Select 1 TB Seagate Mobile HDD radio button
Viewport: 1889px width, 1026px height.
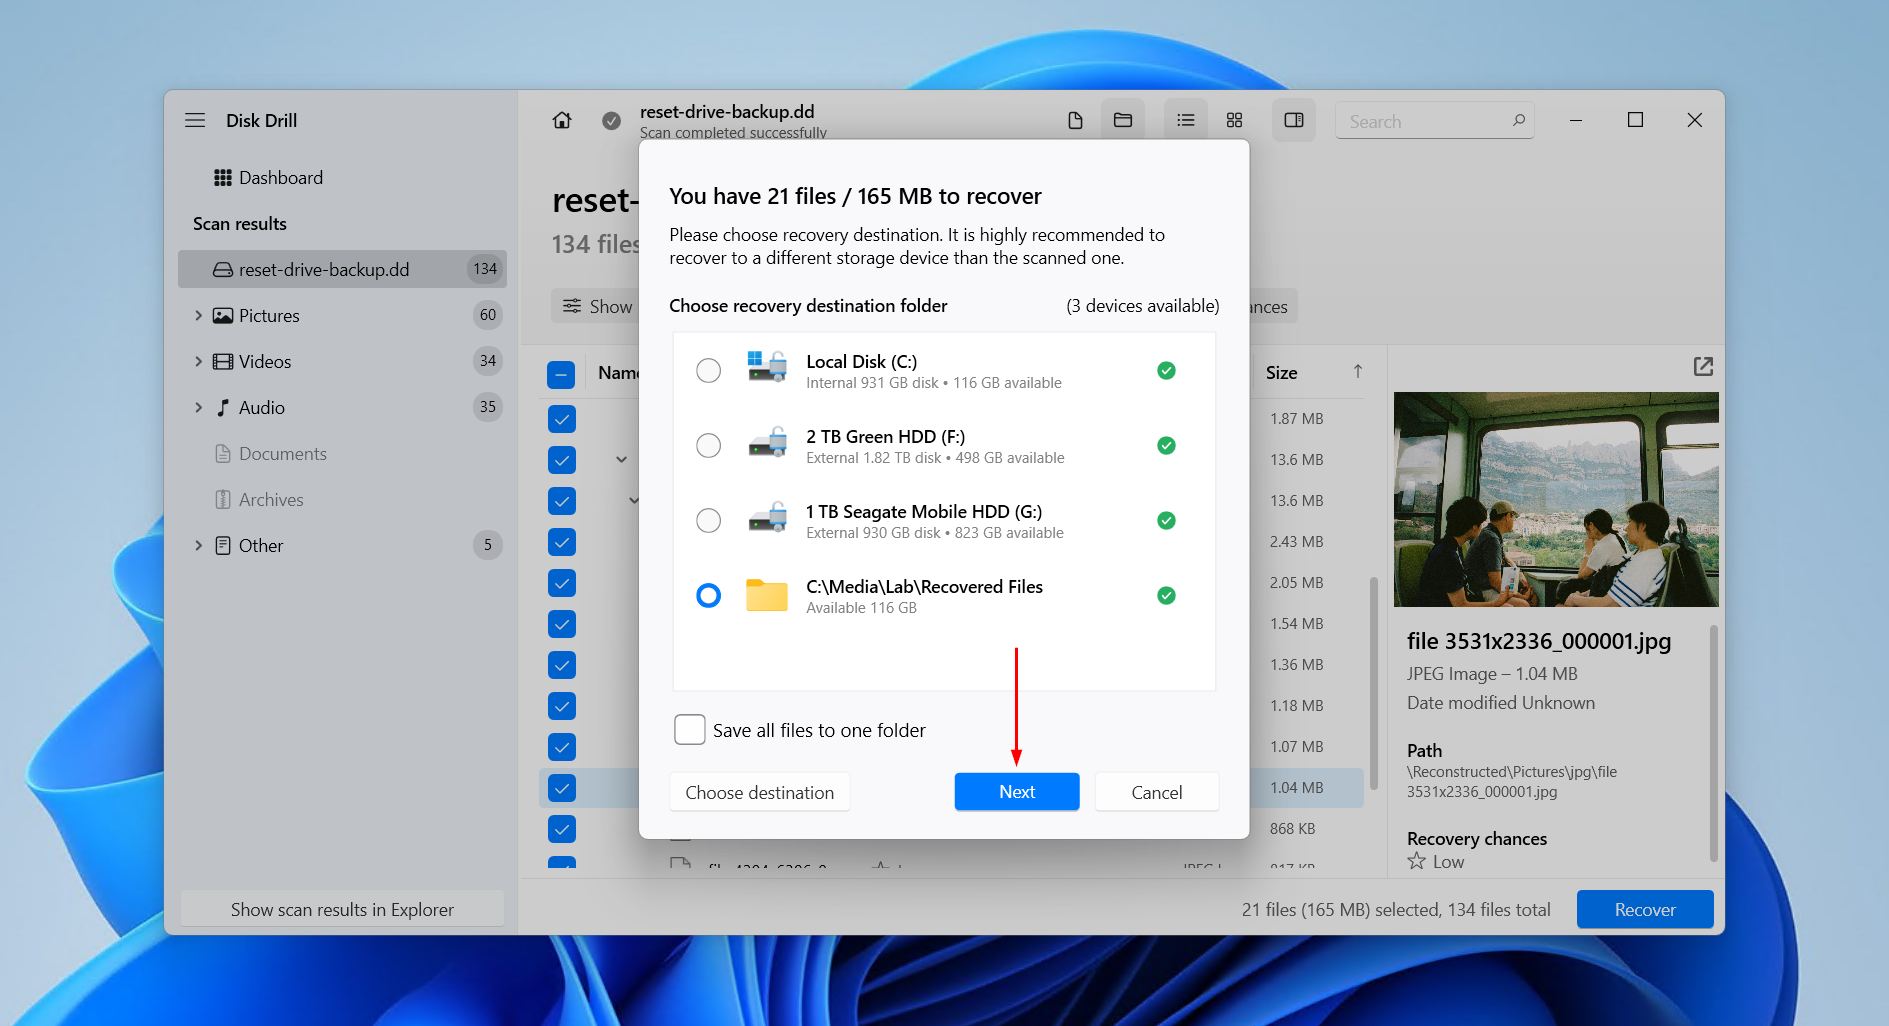pos(708,521)
